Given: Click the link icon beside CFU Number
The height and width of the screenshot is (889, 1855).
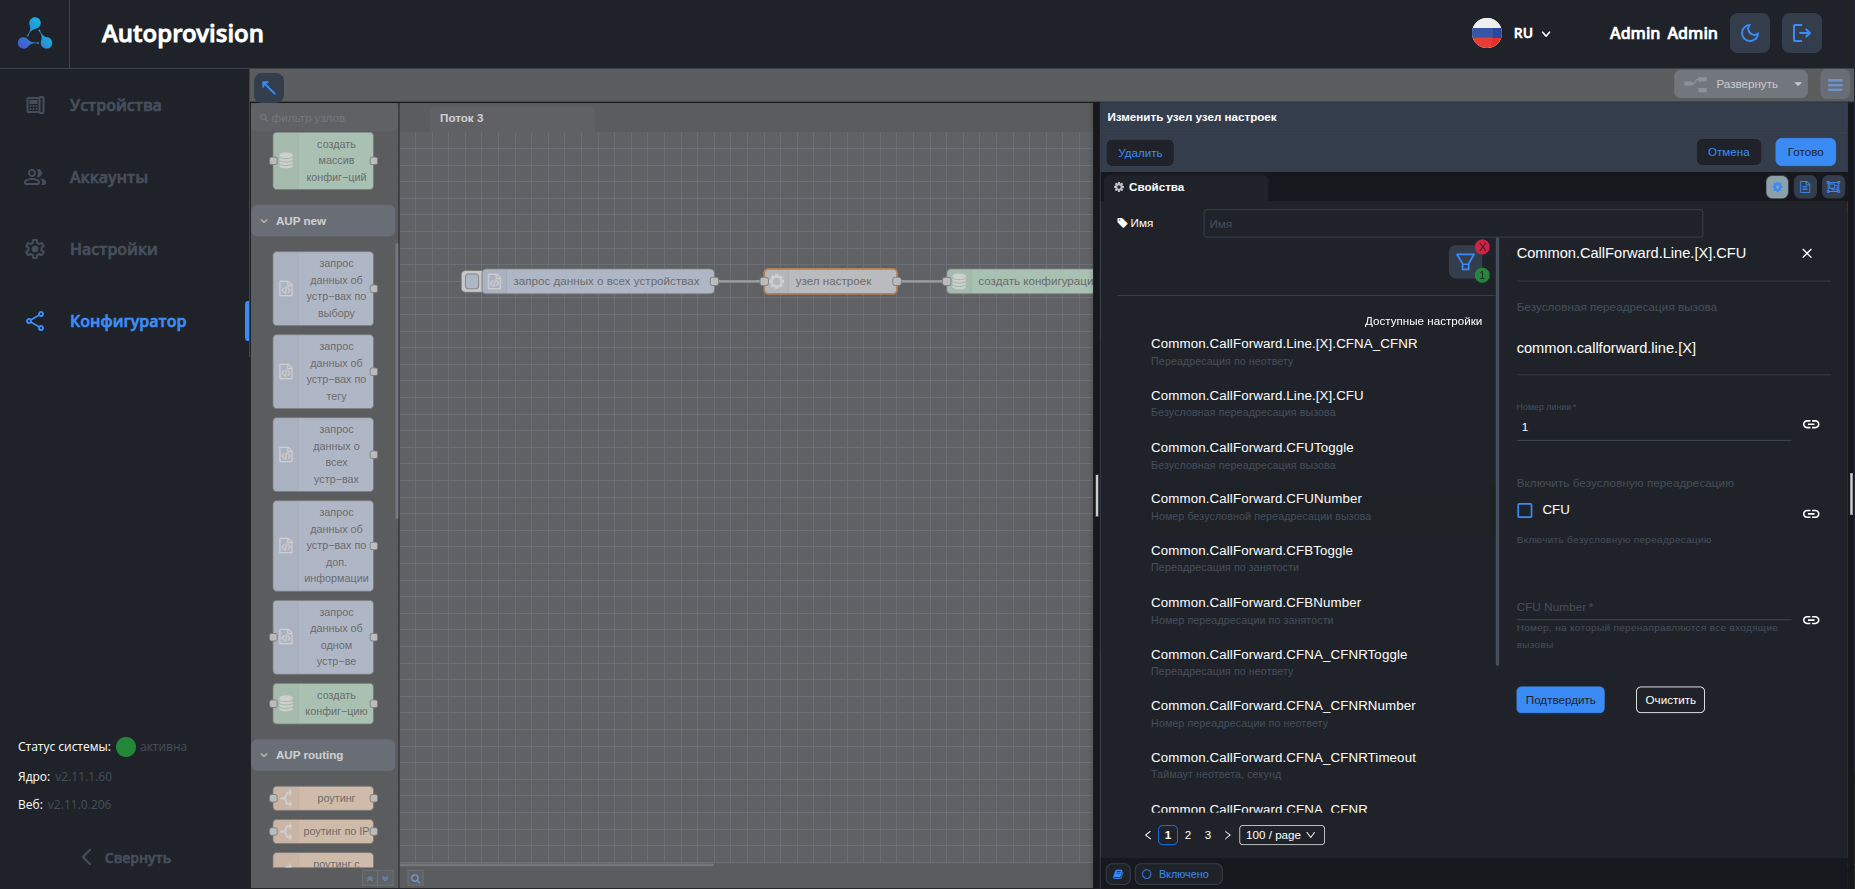Looking at the screenshot, I should pyautogui.click(x=1810, y=620).
